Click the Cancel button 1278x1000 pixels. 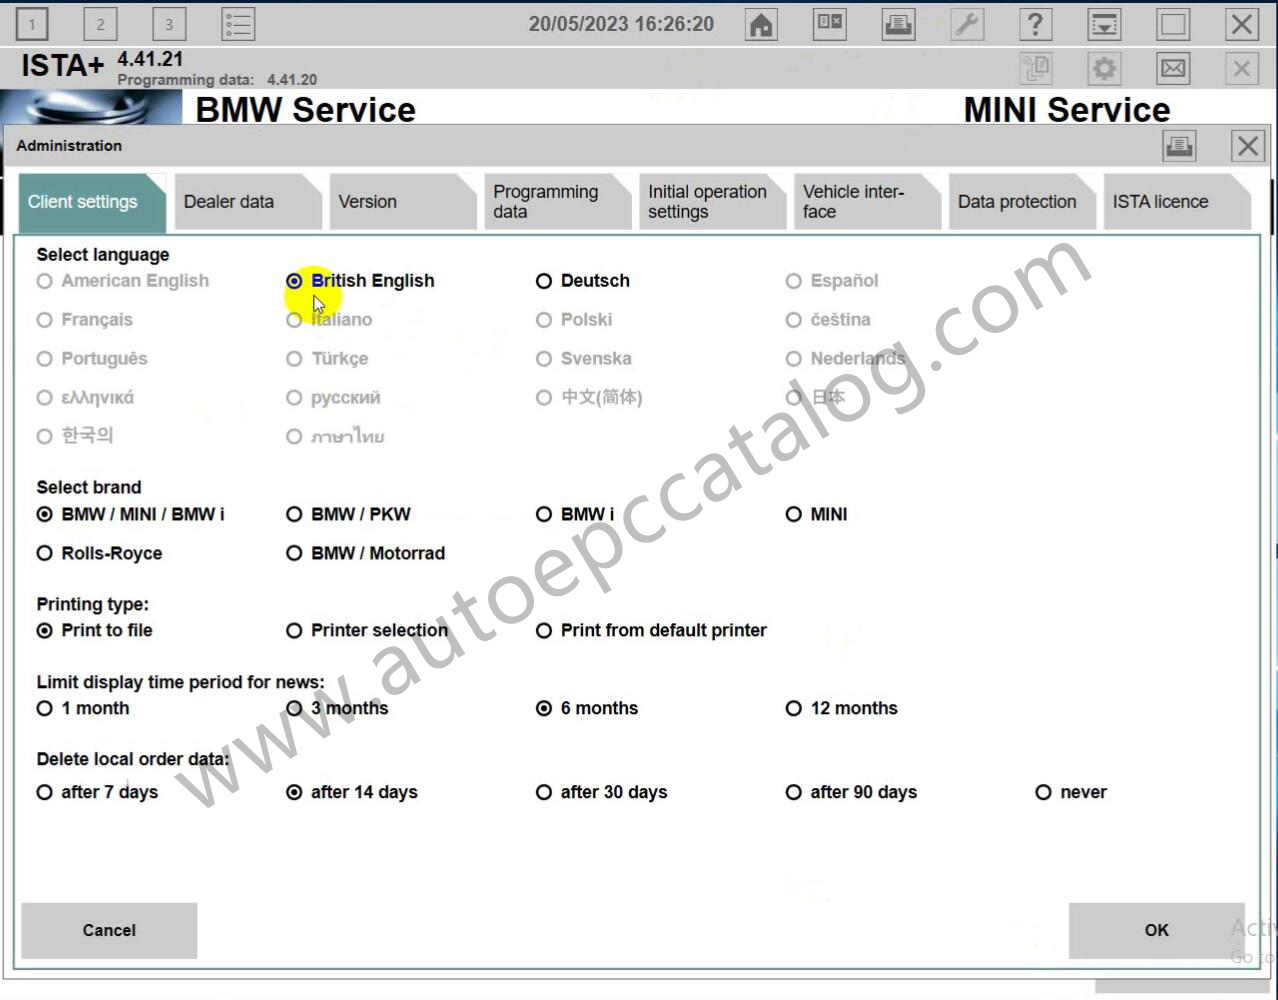point(109,931)
